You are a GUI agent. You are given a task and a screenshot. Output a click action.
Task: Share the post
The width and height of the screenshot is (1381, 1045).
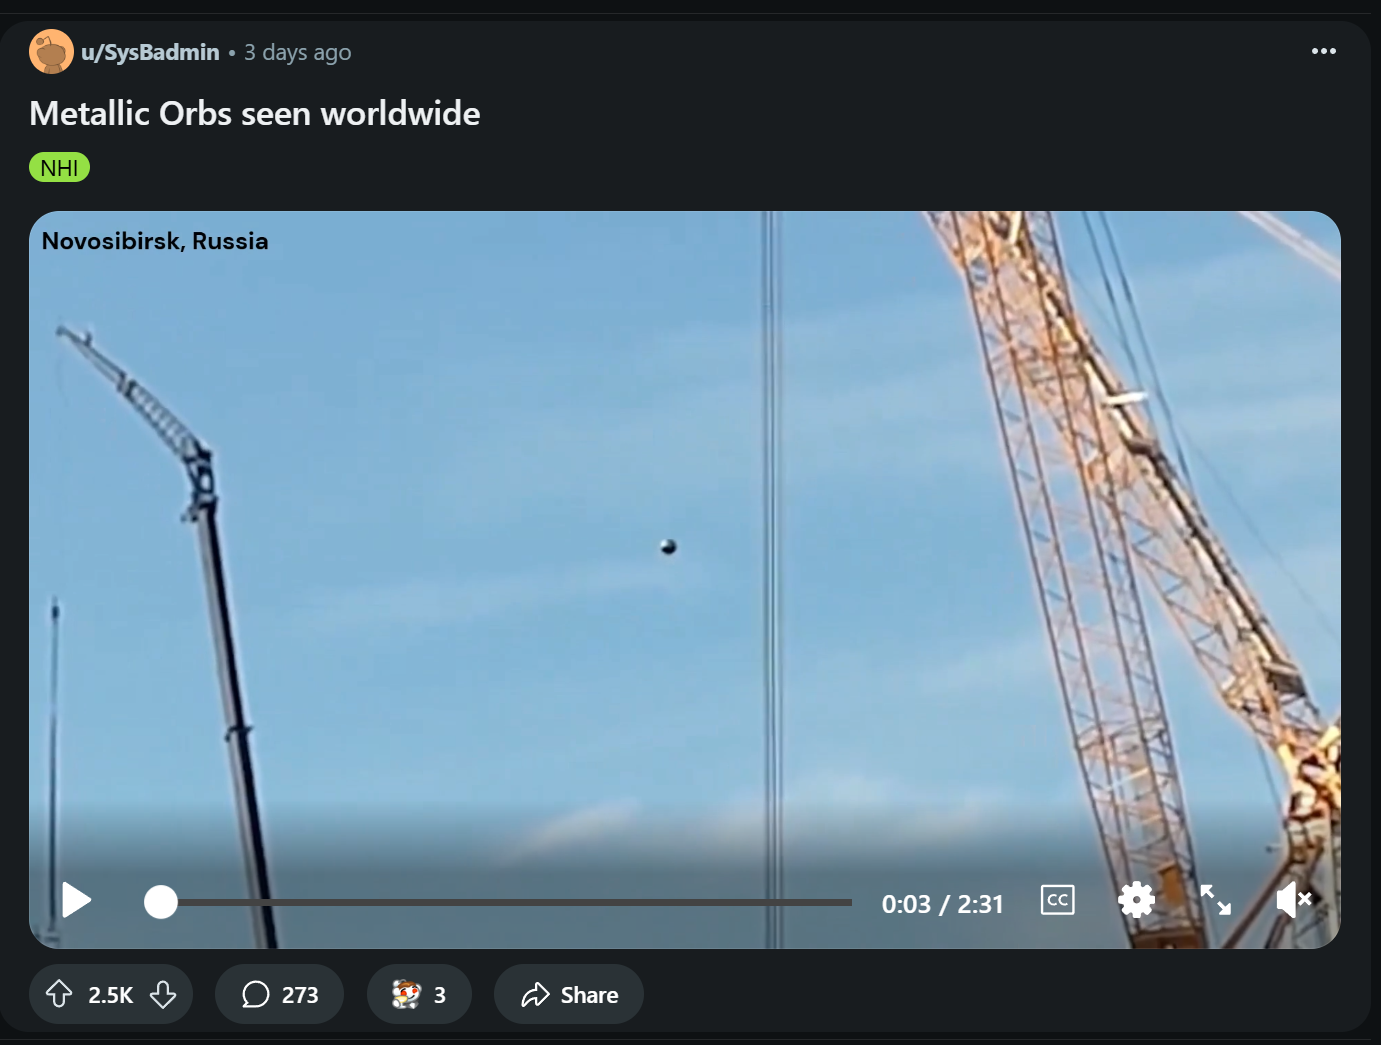(569, 994)
